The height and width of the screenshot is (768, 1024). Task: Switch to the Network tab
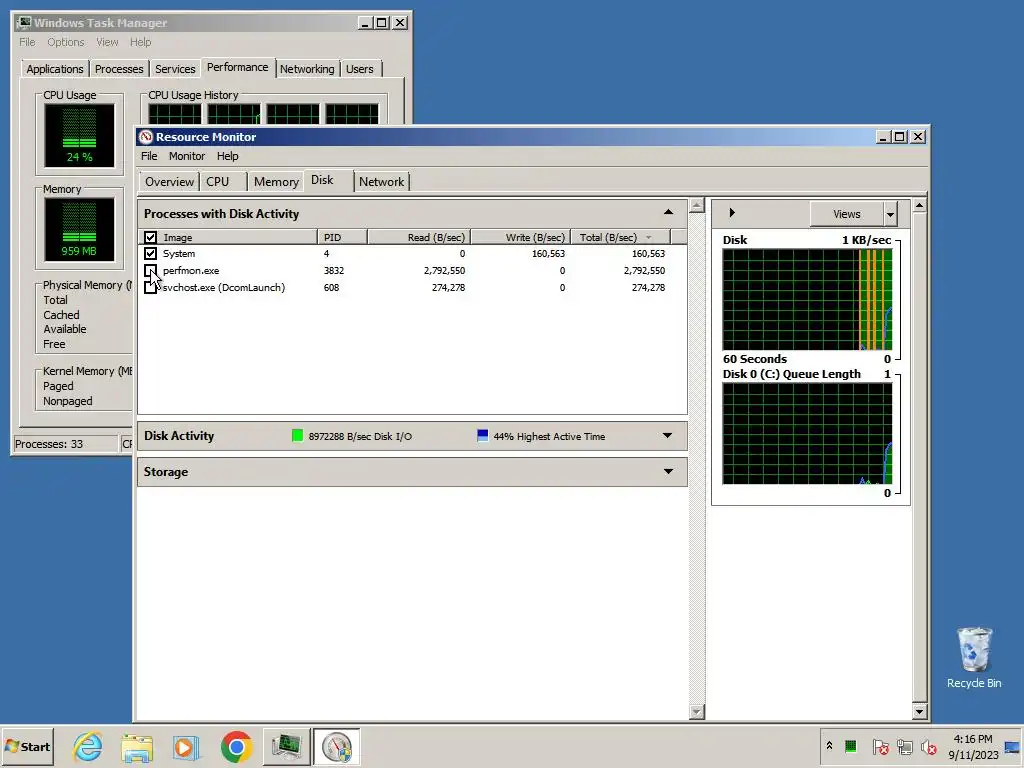381,182
